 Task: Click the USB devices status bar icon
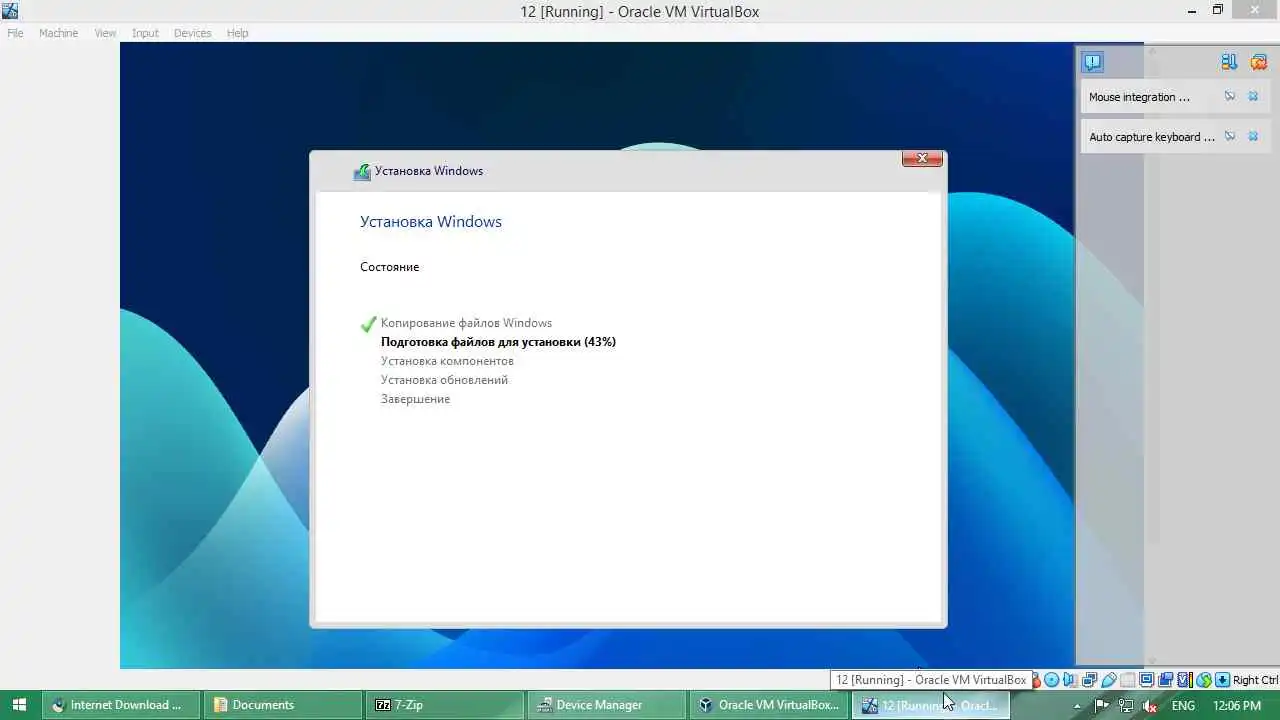(x=1109, y=680)
